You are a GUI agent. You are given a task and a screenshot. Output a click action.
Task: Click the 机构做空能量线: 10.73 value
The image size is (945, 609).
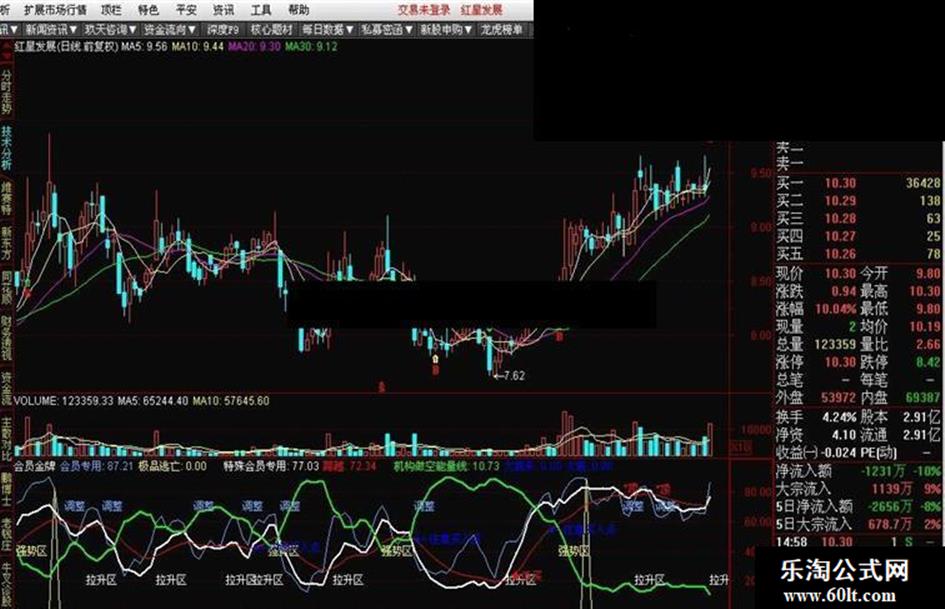tap(447, 466)
